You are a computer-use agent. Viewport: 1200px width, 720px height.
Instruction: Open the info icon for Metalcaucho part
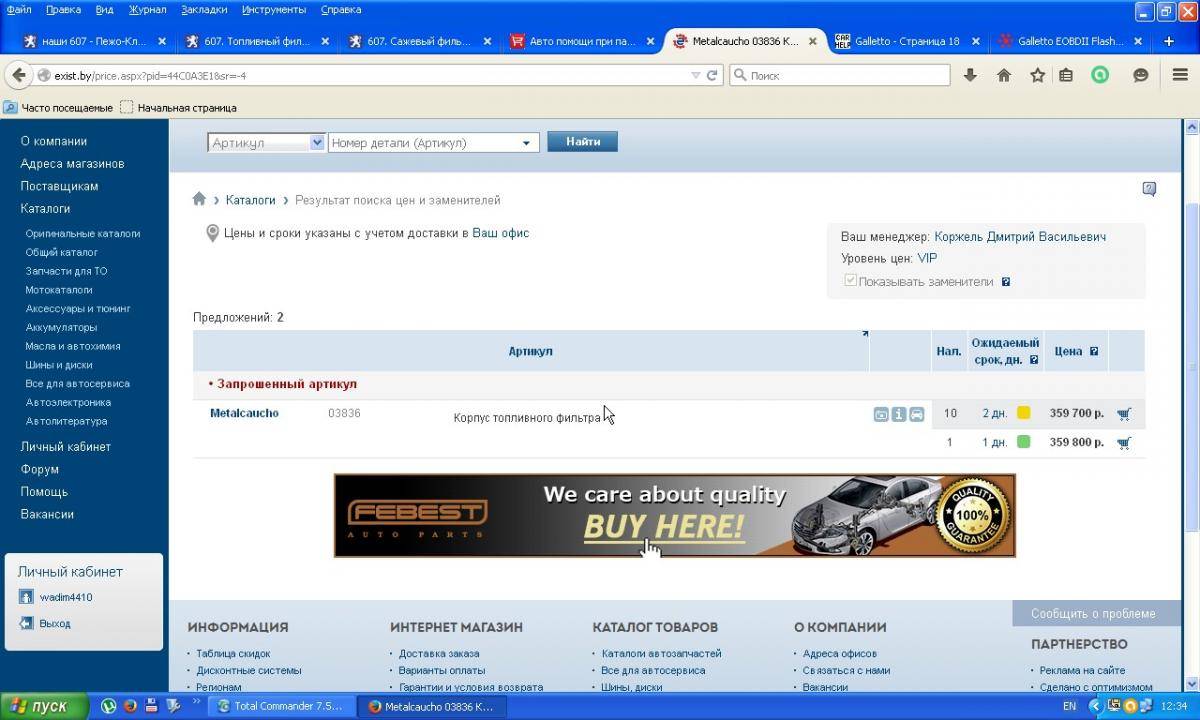pyautogui.click(x=899, y=414)
